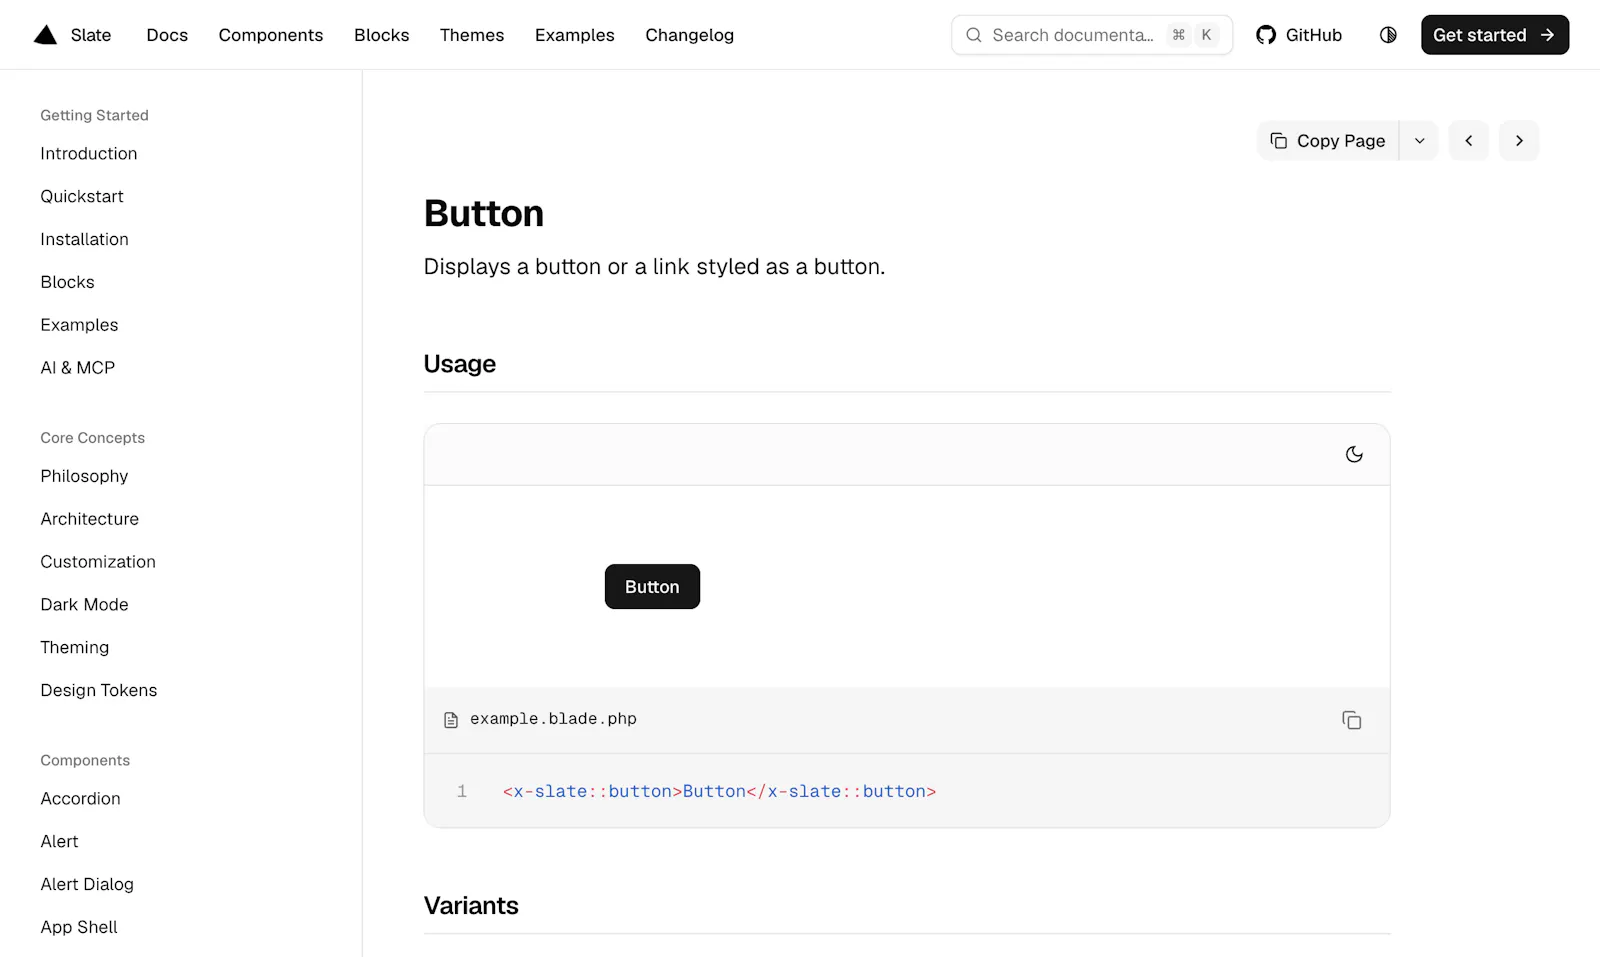Open Examples in top navigation
1600x957 pixels.
point(575,35)
